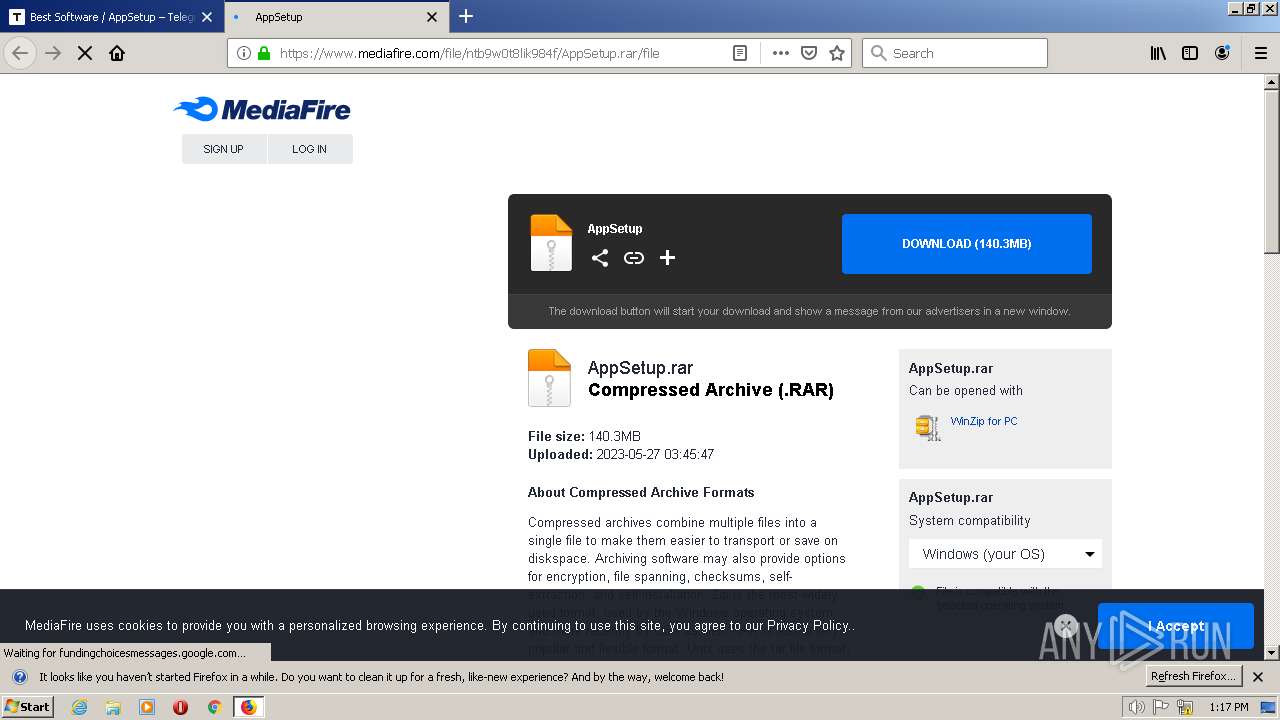Go to Firefox home page icon
This screenshot has height=720, width=1280.
[x=117, y=53]
